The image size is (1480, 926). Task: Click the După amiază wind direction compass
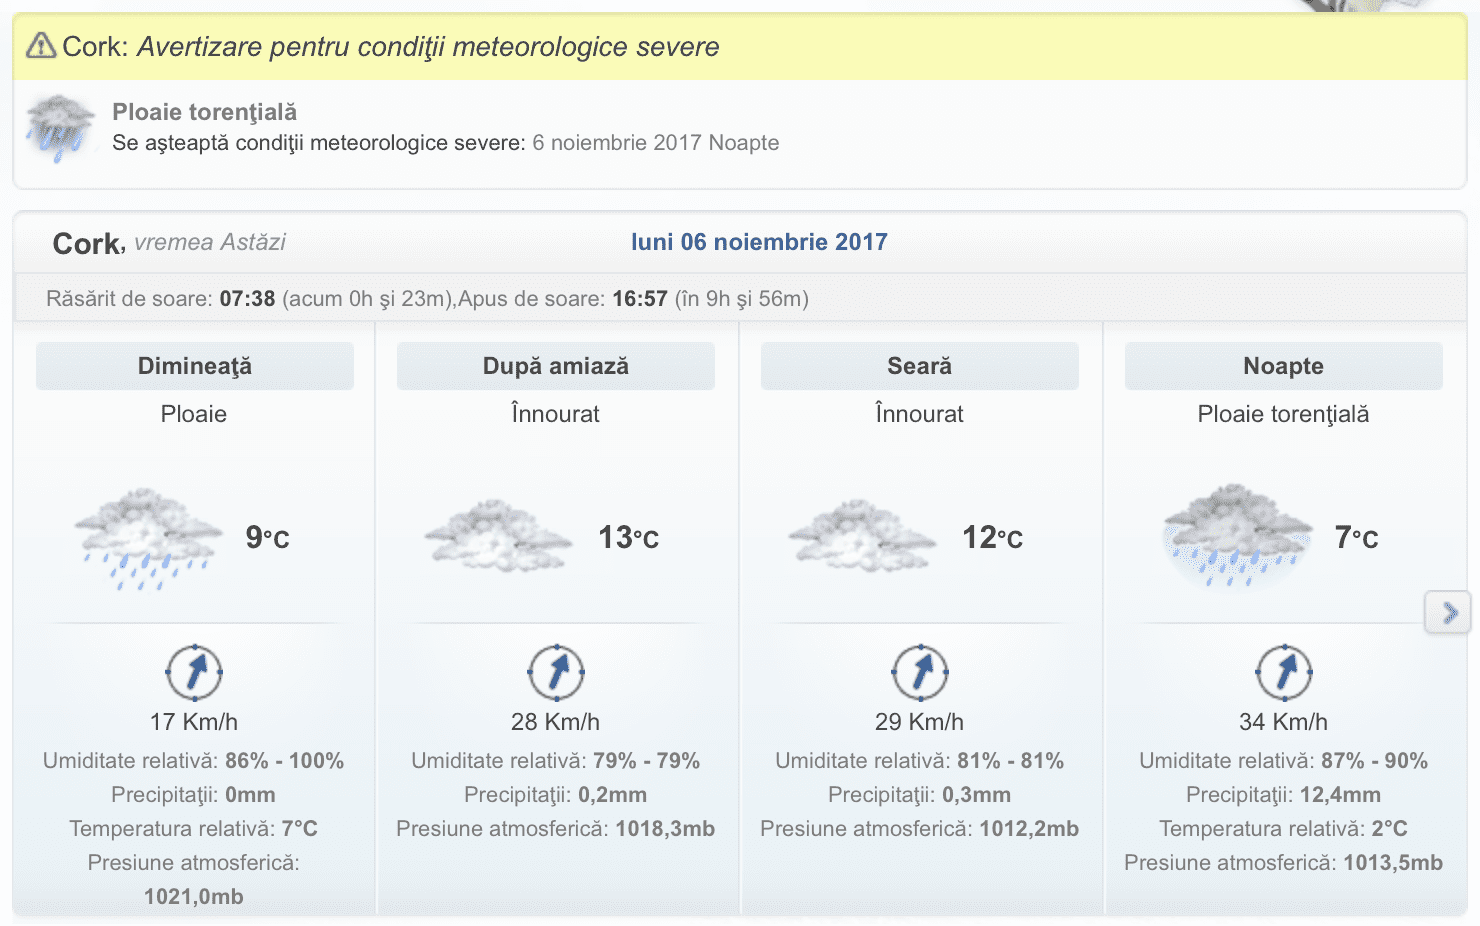[556, 672]
